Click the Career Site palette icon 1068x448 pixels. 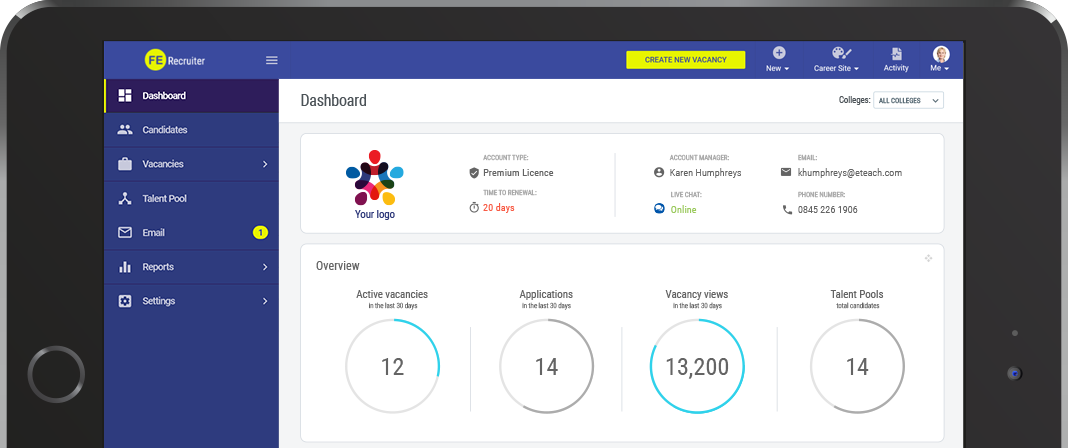tap(842, 53)
